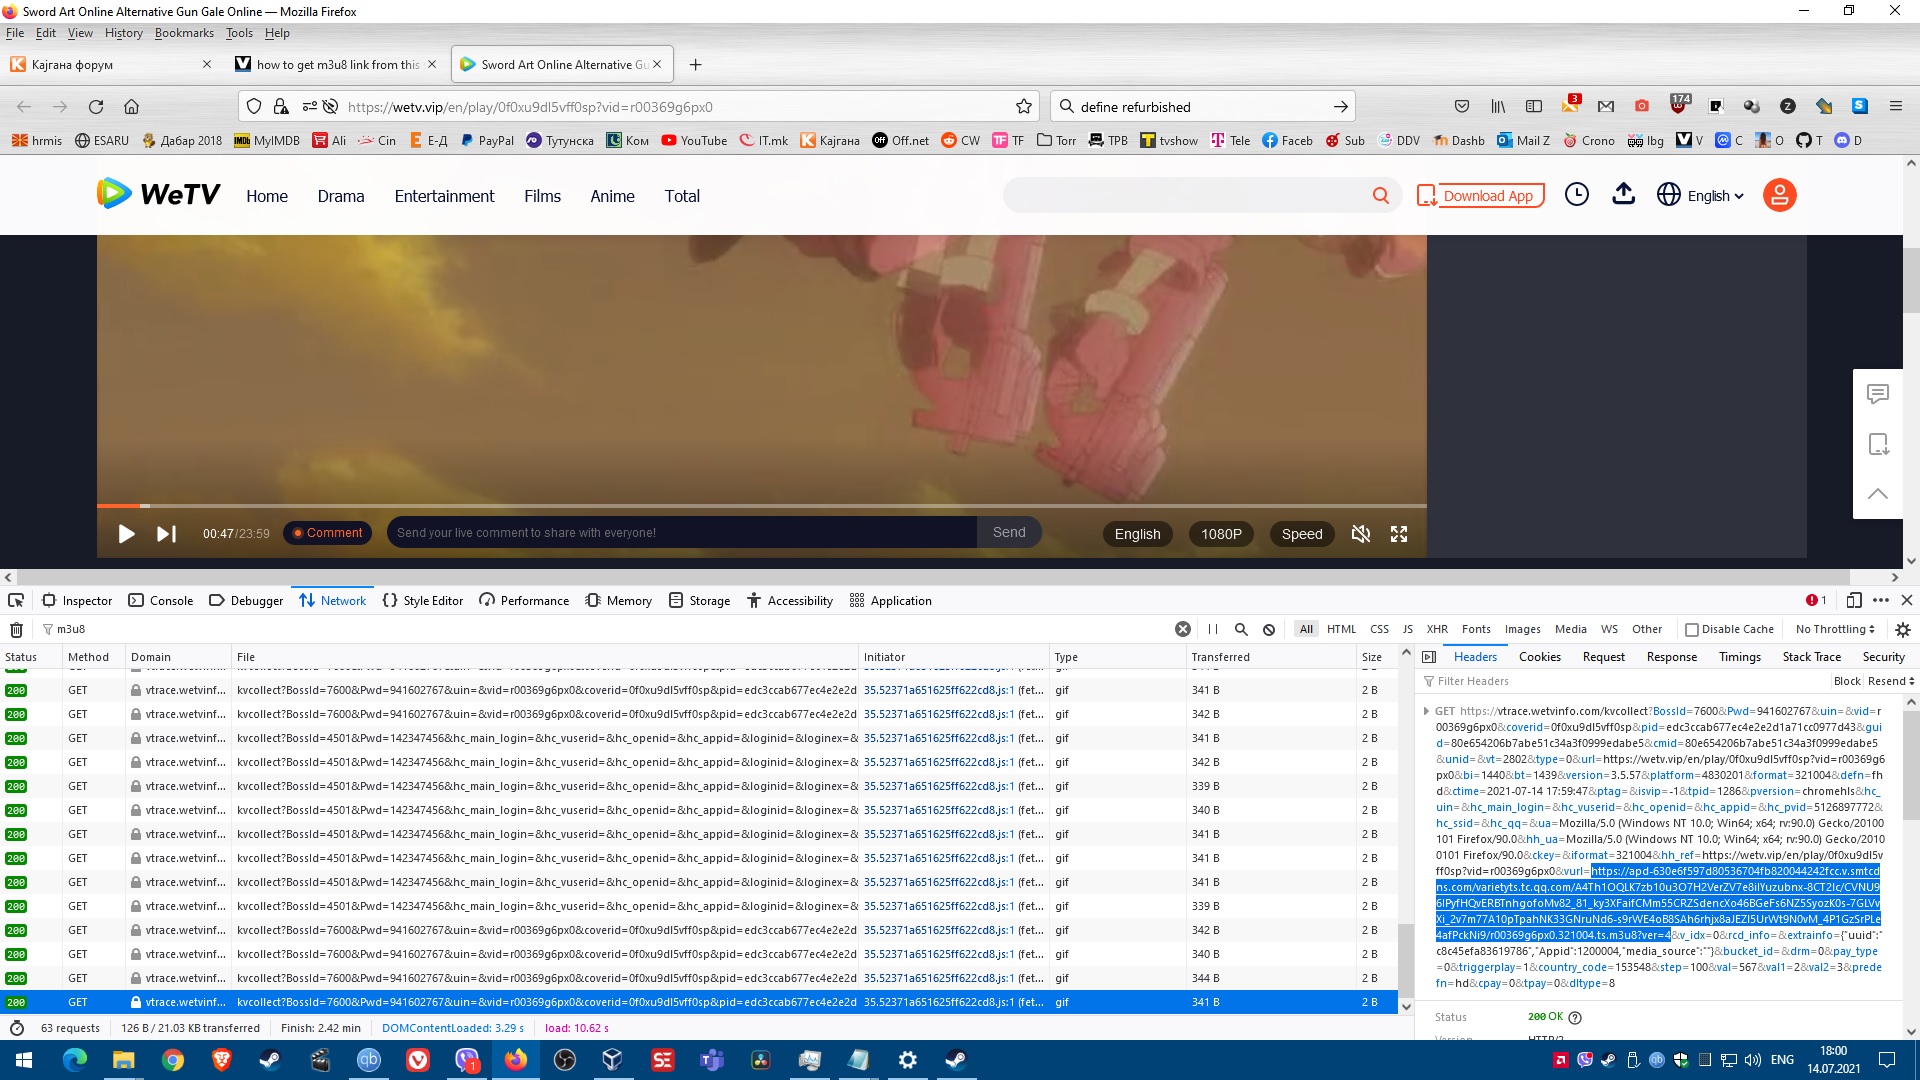Open the Cookies tab in request details
Viewport: 1920px width, 1080px height.
[1539, 657]
